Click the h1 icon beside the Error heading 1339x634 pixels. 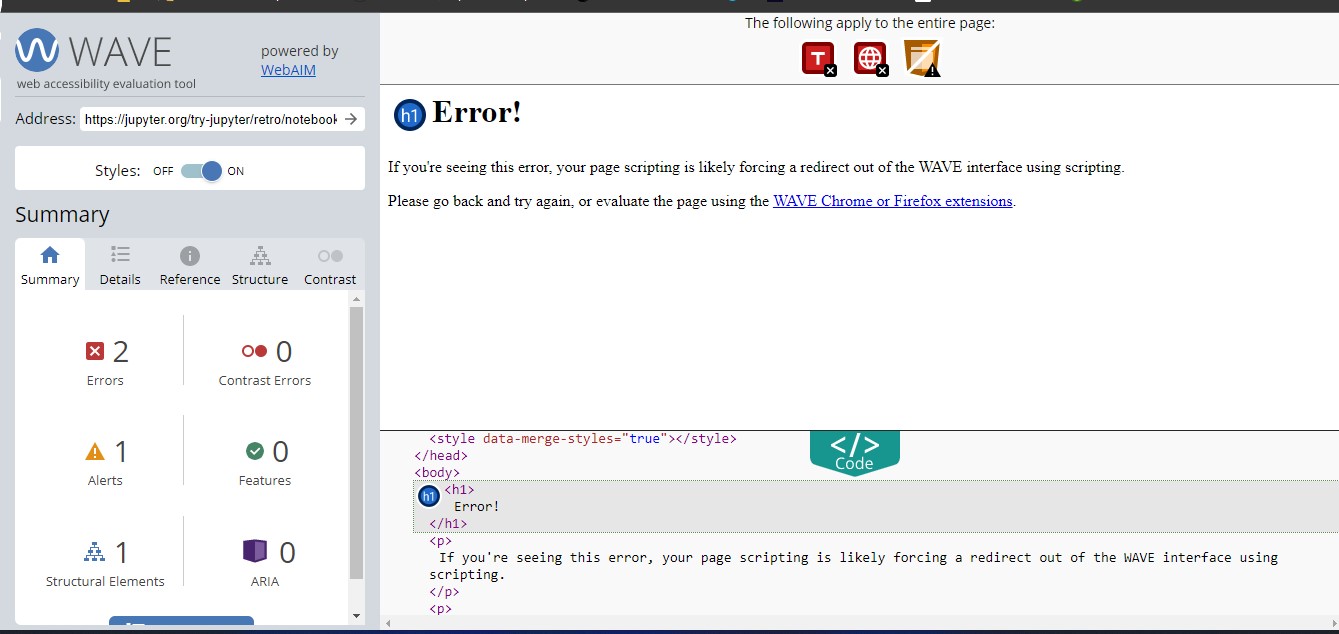click(x=409, y=115)
